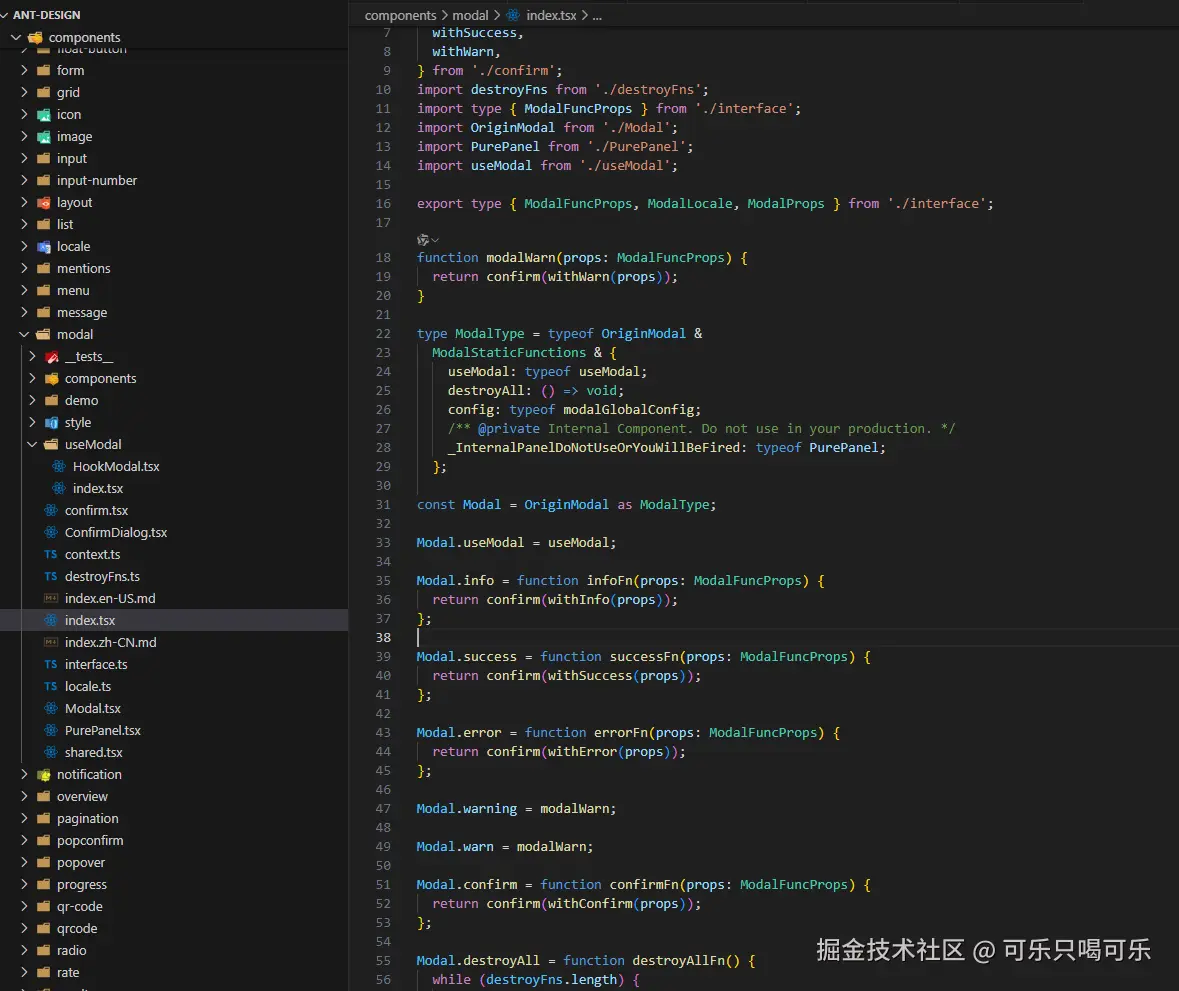
Task: Click the style folder icon
Action: point(52,423)
